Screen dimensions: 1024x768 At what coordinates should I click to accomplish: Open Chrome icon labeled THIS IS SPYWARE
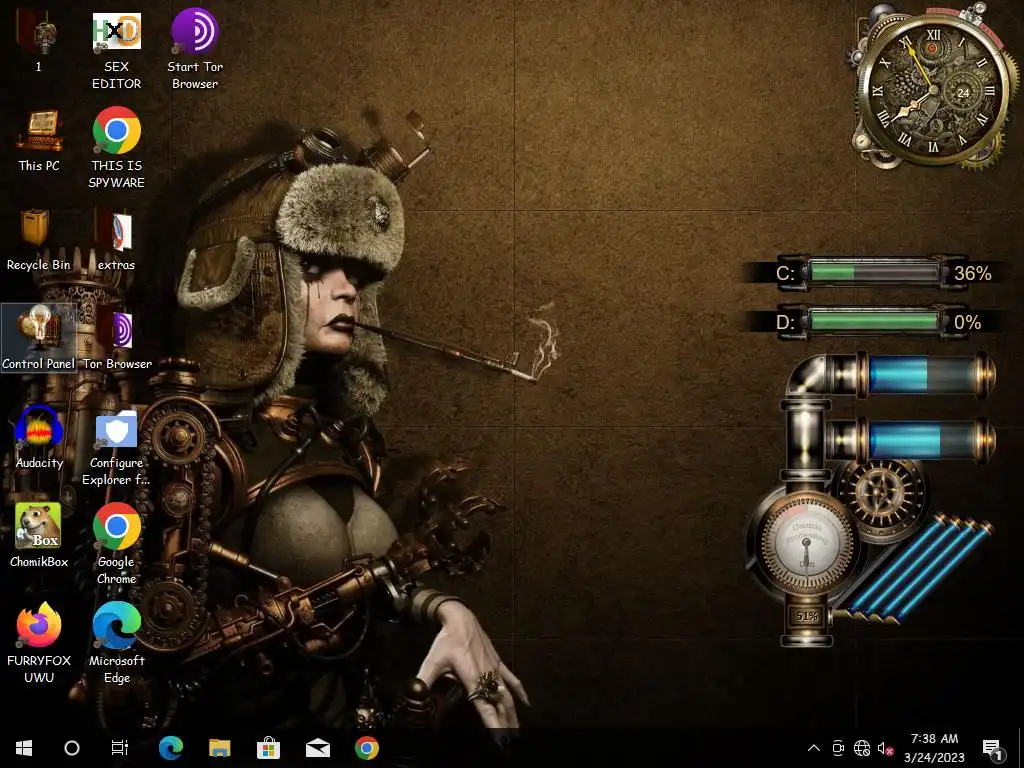116,148
